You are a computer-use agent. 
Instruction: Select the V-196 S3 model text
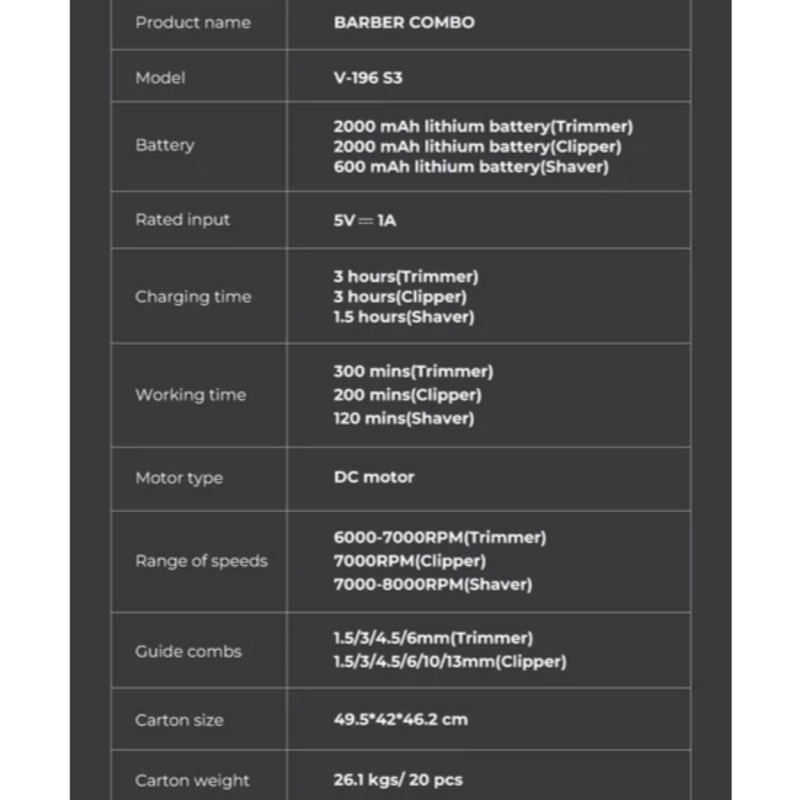368,78
